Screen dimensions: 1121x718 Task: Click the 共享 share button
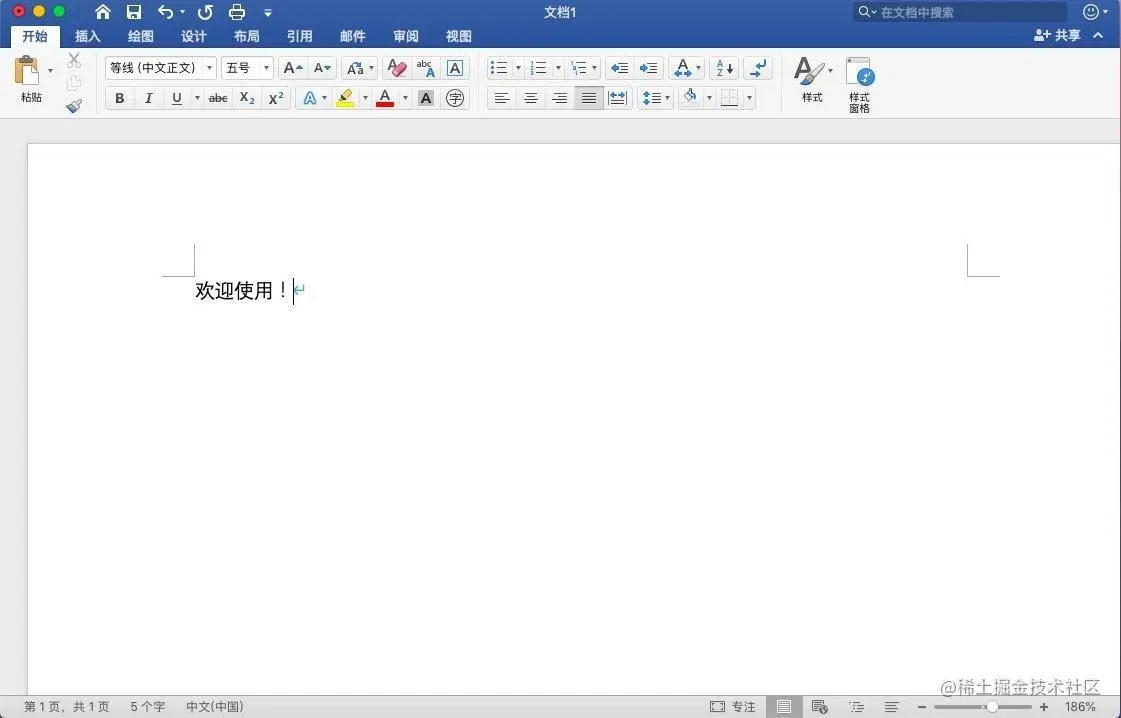tap(1057, 35)
